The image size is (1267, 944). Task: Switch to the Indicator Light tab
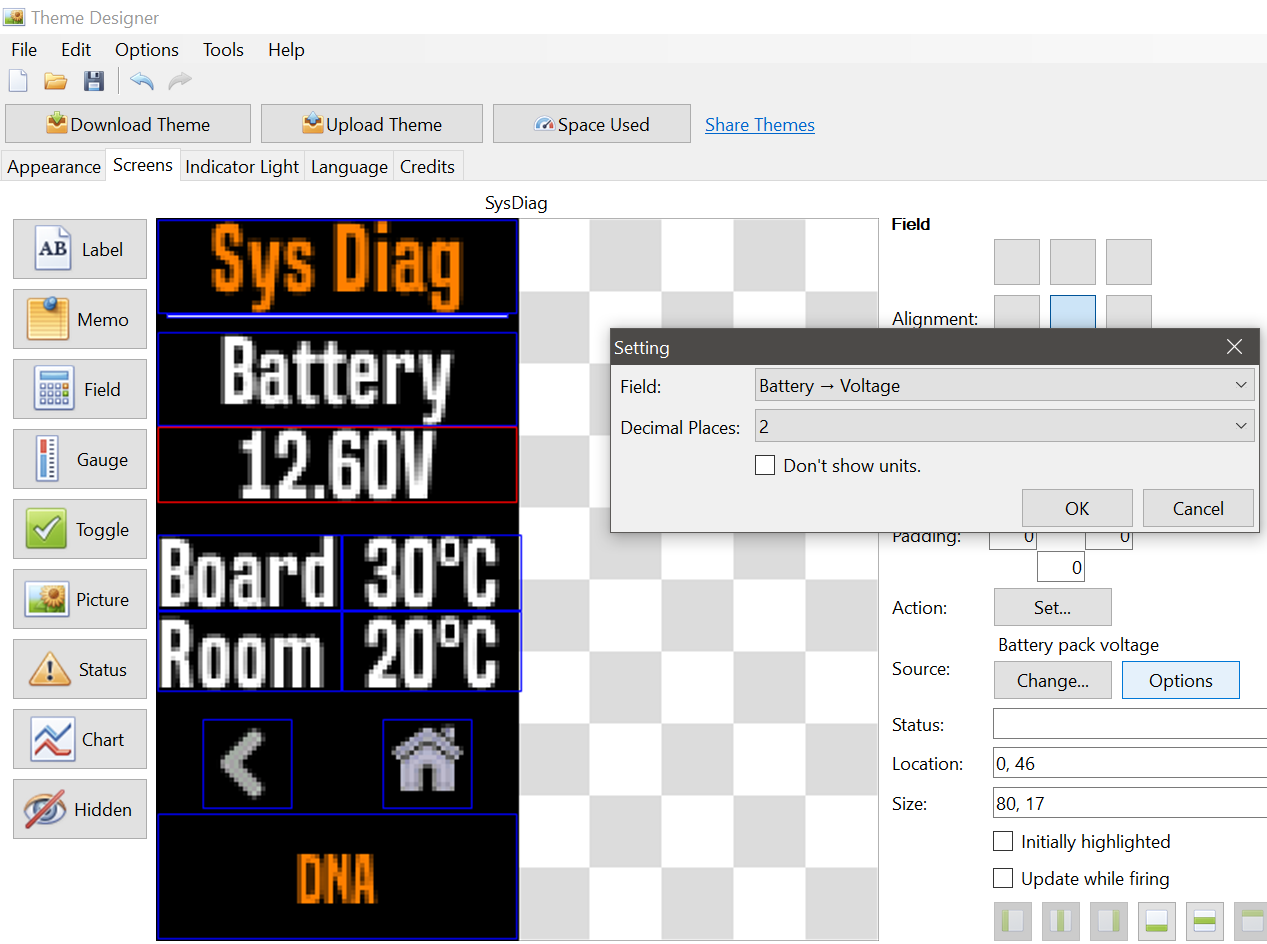click(242, 167)
